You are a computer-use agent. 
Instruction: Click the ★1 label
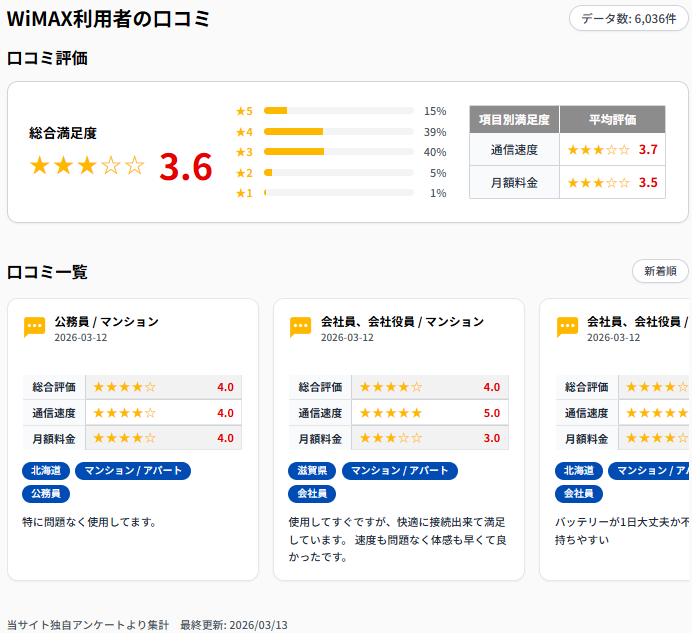tap(244, 193)
